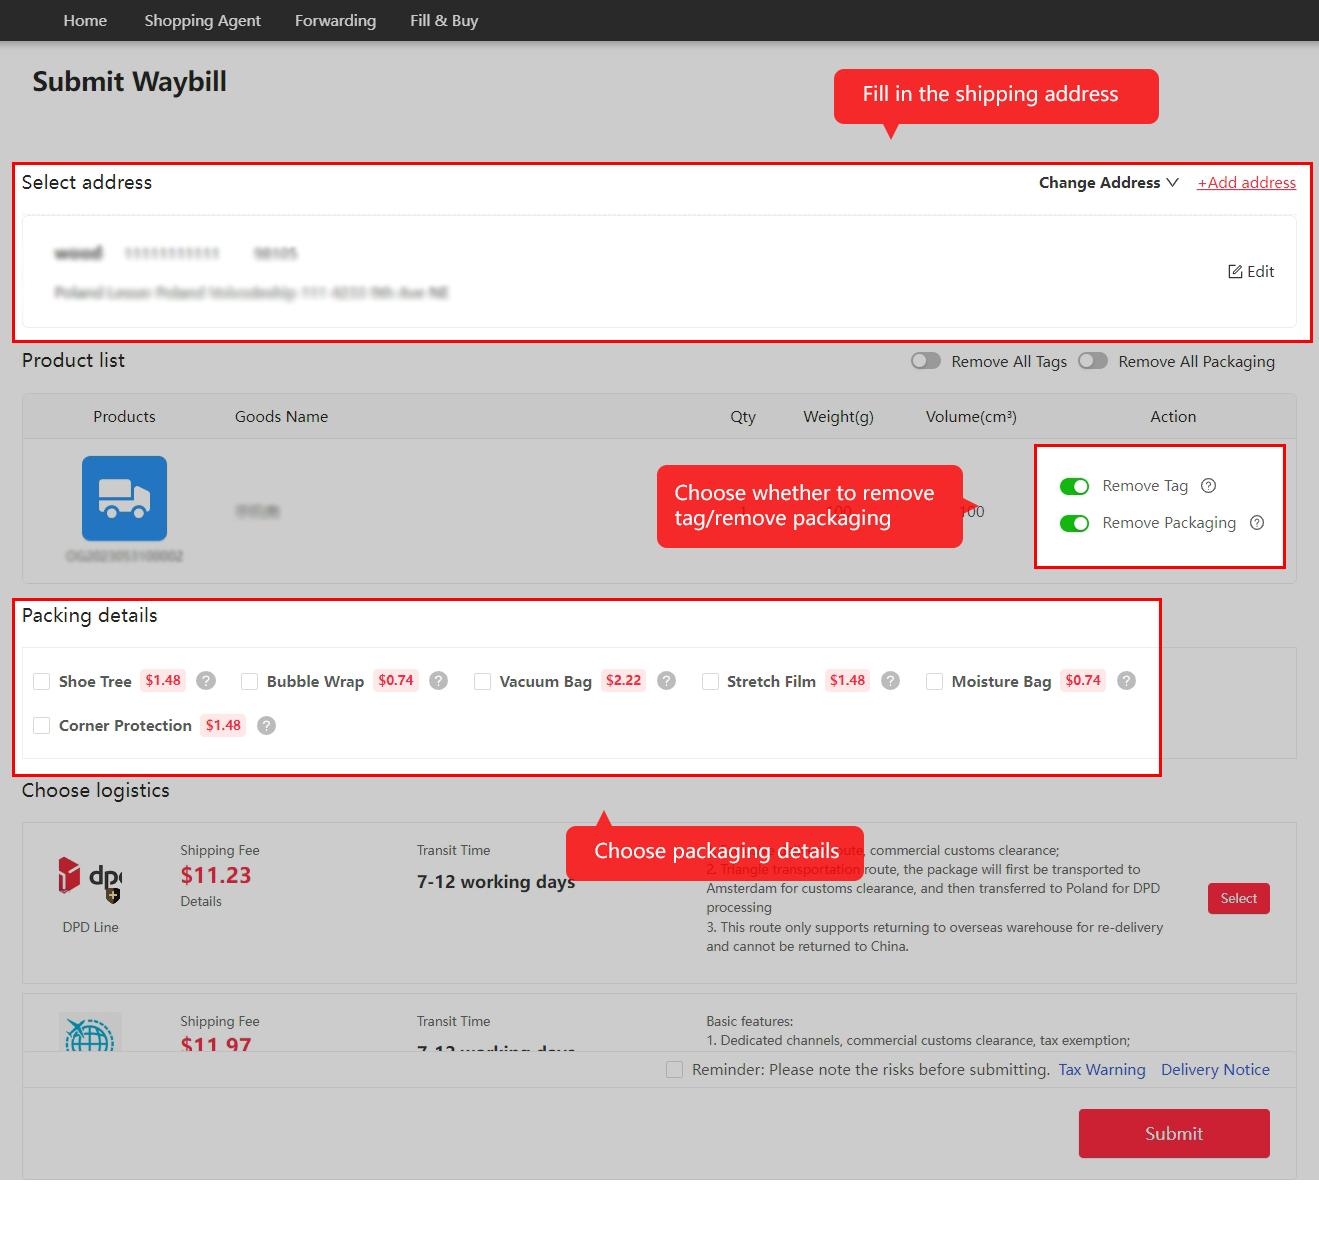Open Moisture Bag help icon
Screen dimensions: 1319x1245
[x=1125, y=681]
